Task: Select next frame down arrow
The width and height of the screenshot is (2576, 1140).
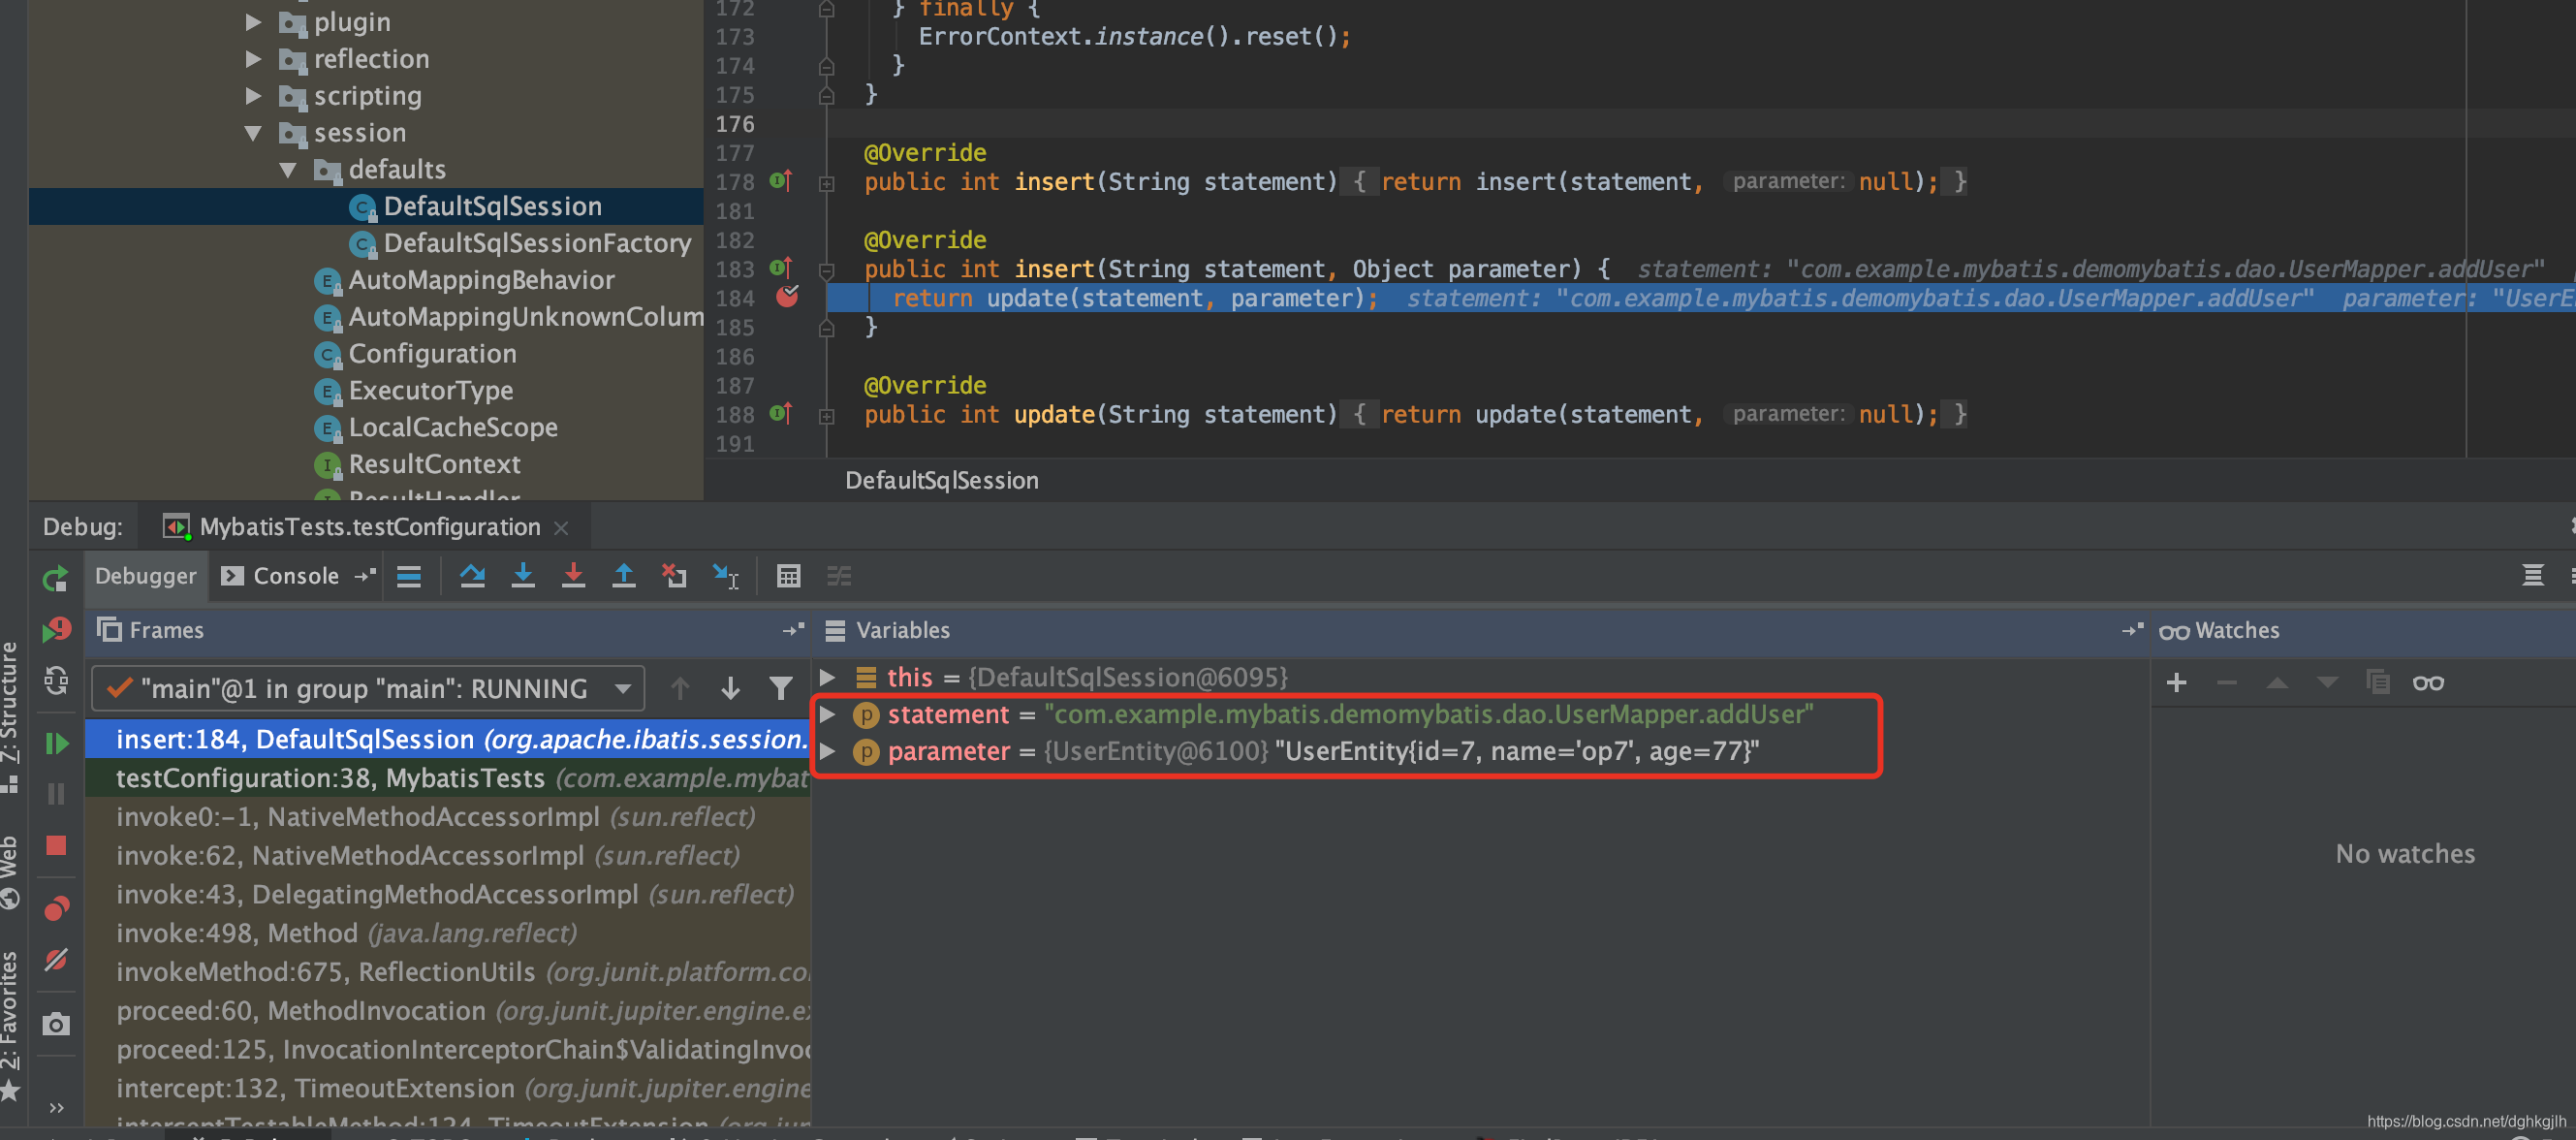Action: (x=730, y=688)
